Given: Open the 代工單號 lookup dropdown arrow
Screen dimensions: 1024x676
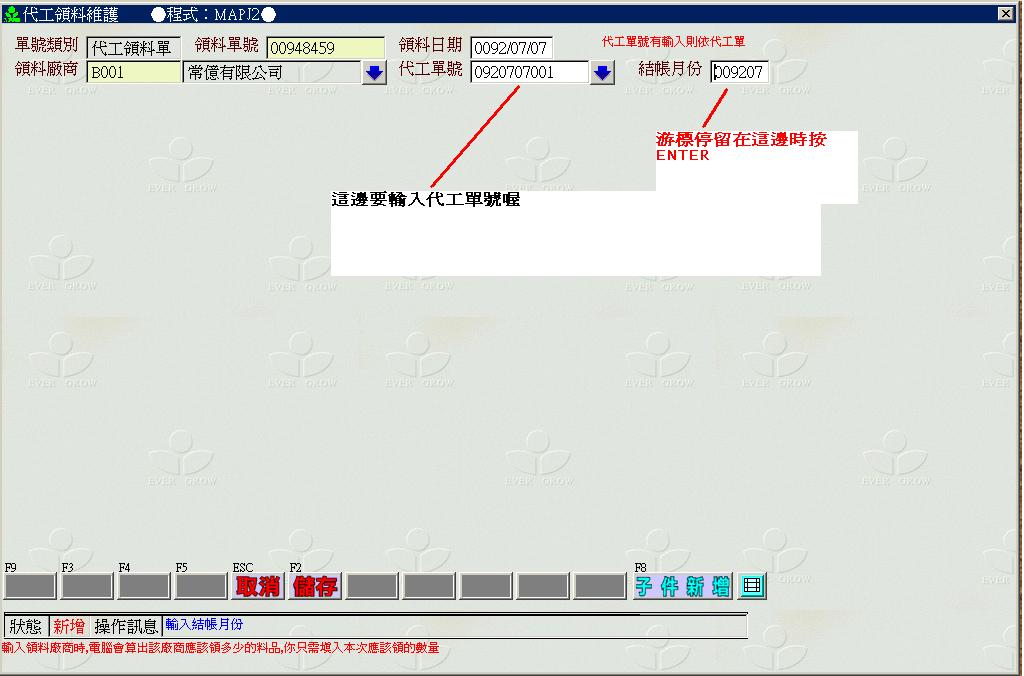Looking at the screenshot, I should coord(602,73).
